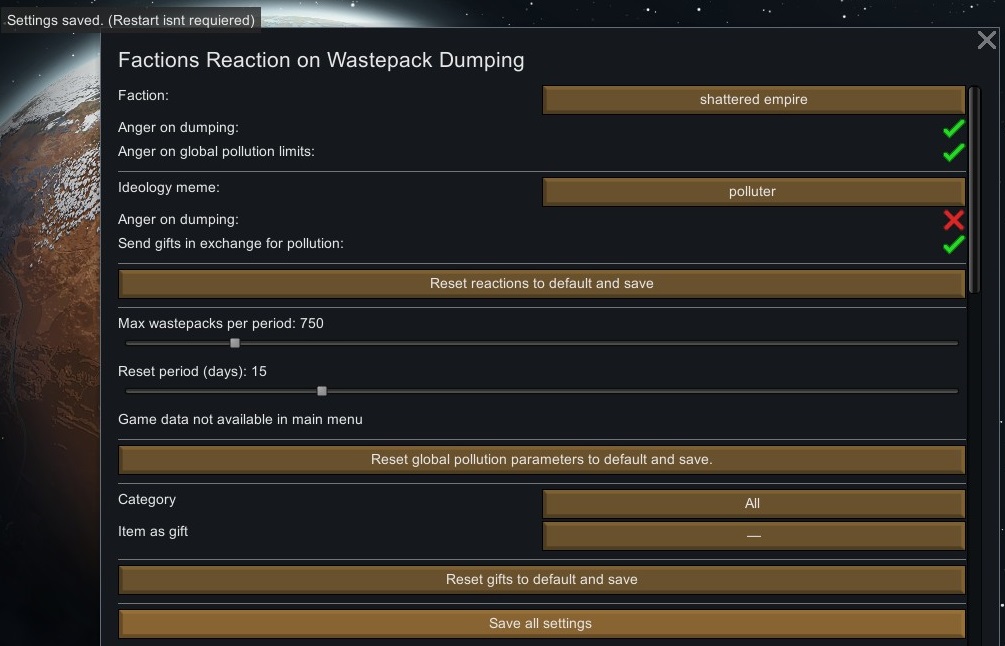
Task: Click the Save all settings button
Action: coord(542,624)
